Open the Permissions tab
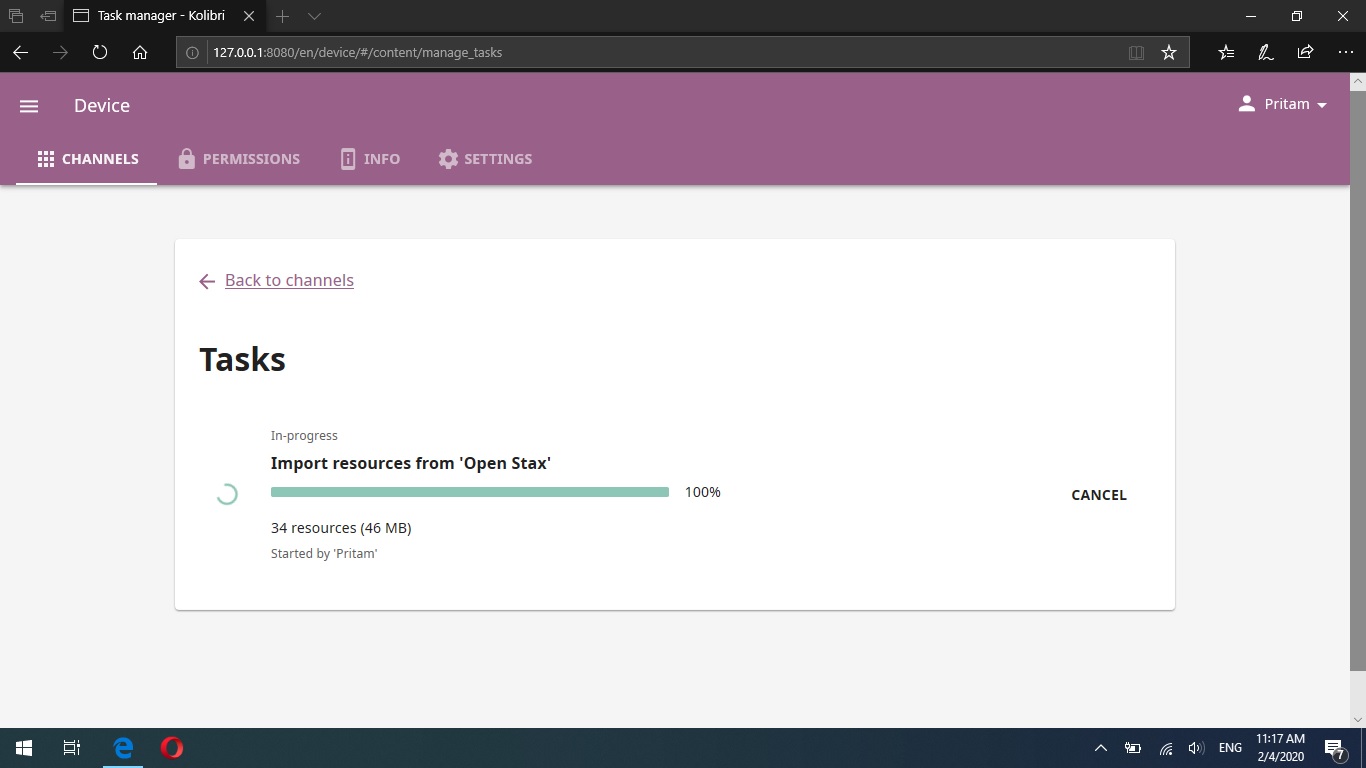 click(x=239, y=159)
